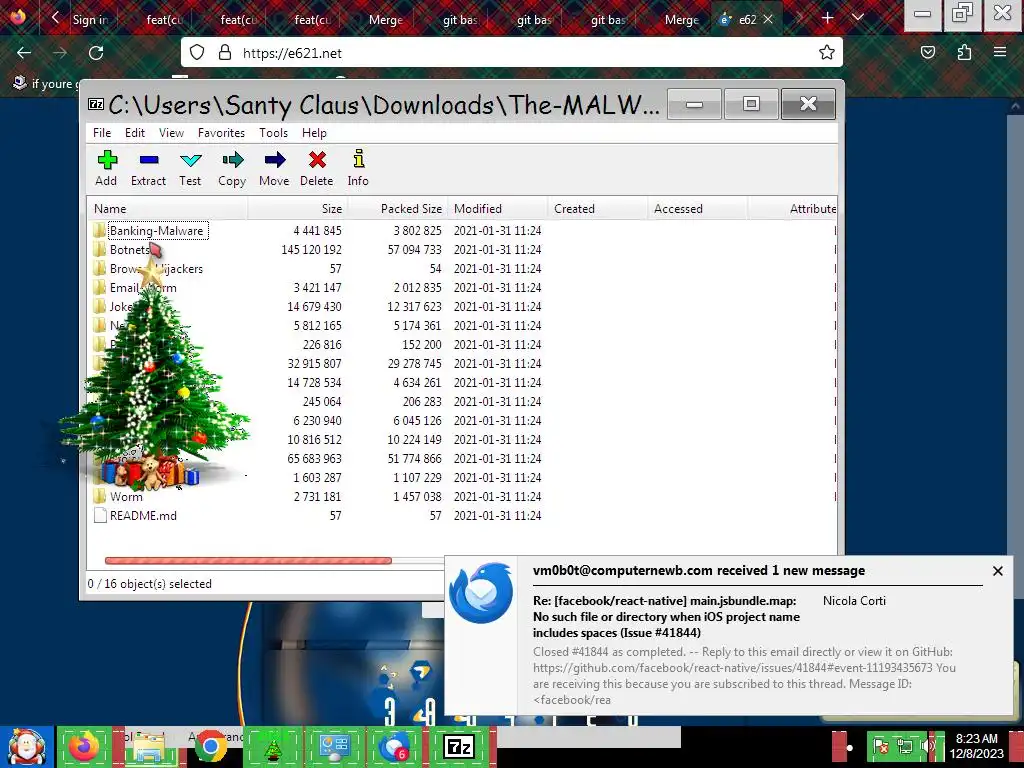Open the Help menu in 7-Zip
This screenshot has height=768, width=1024.
(x=314, y=133)
